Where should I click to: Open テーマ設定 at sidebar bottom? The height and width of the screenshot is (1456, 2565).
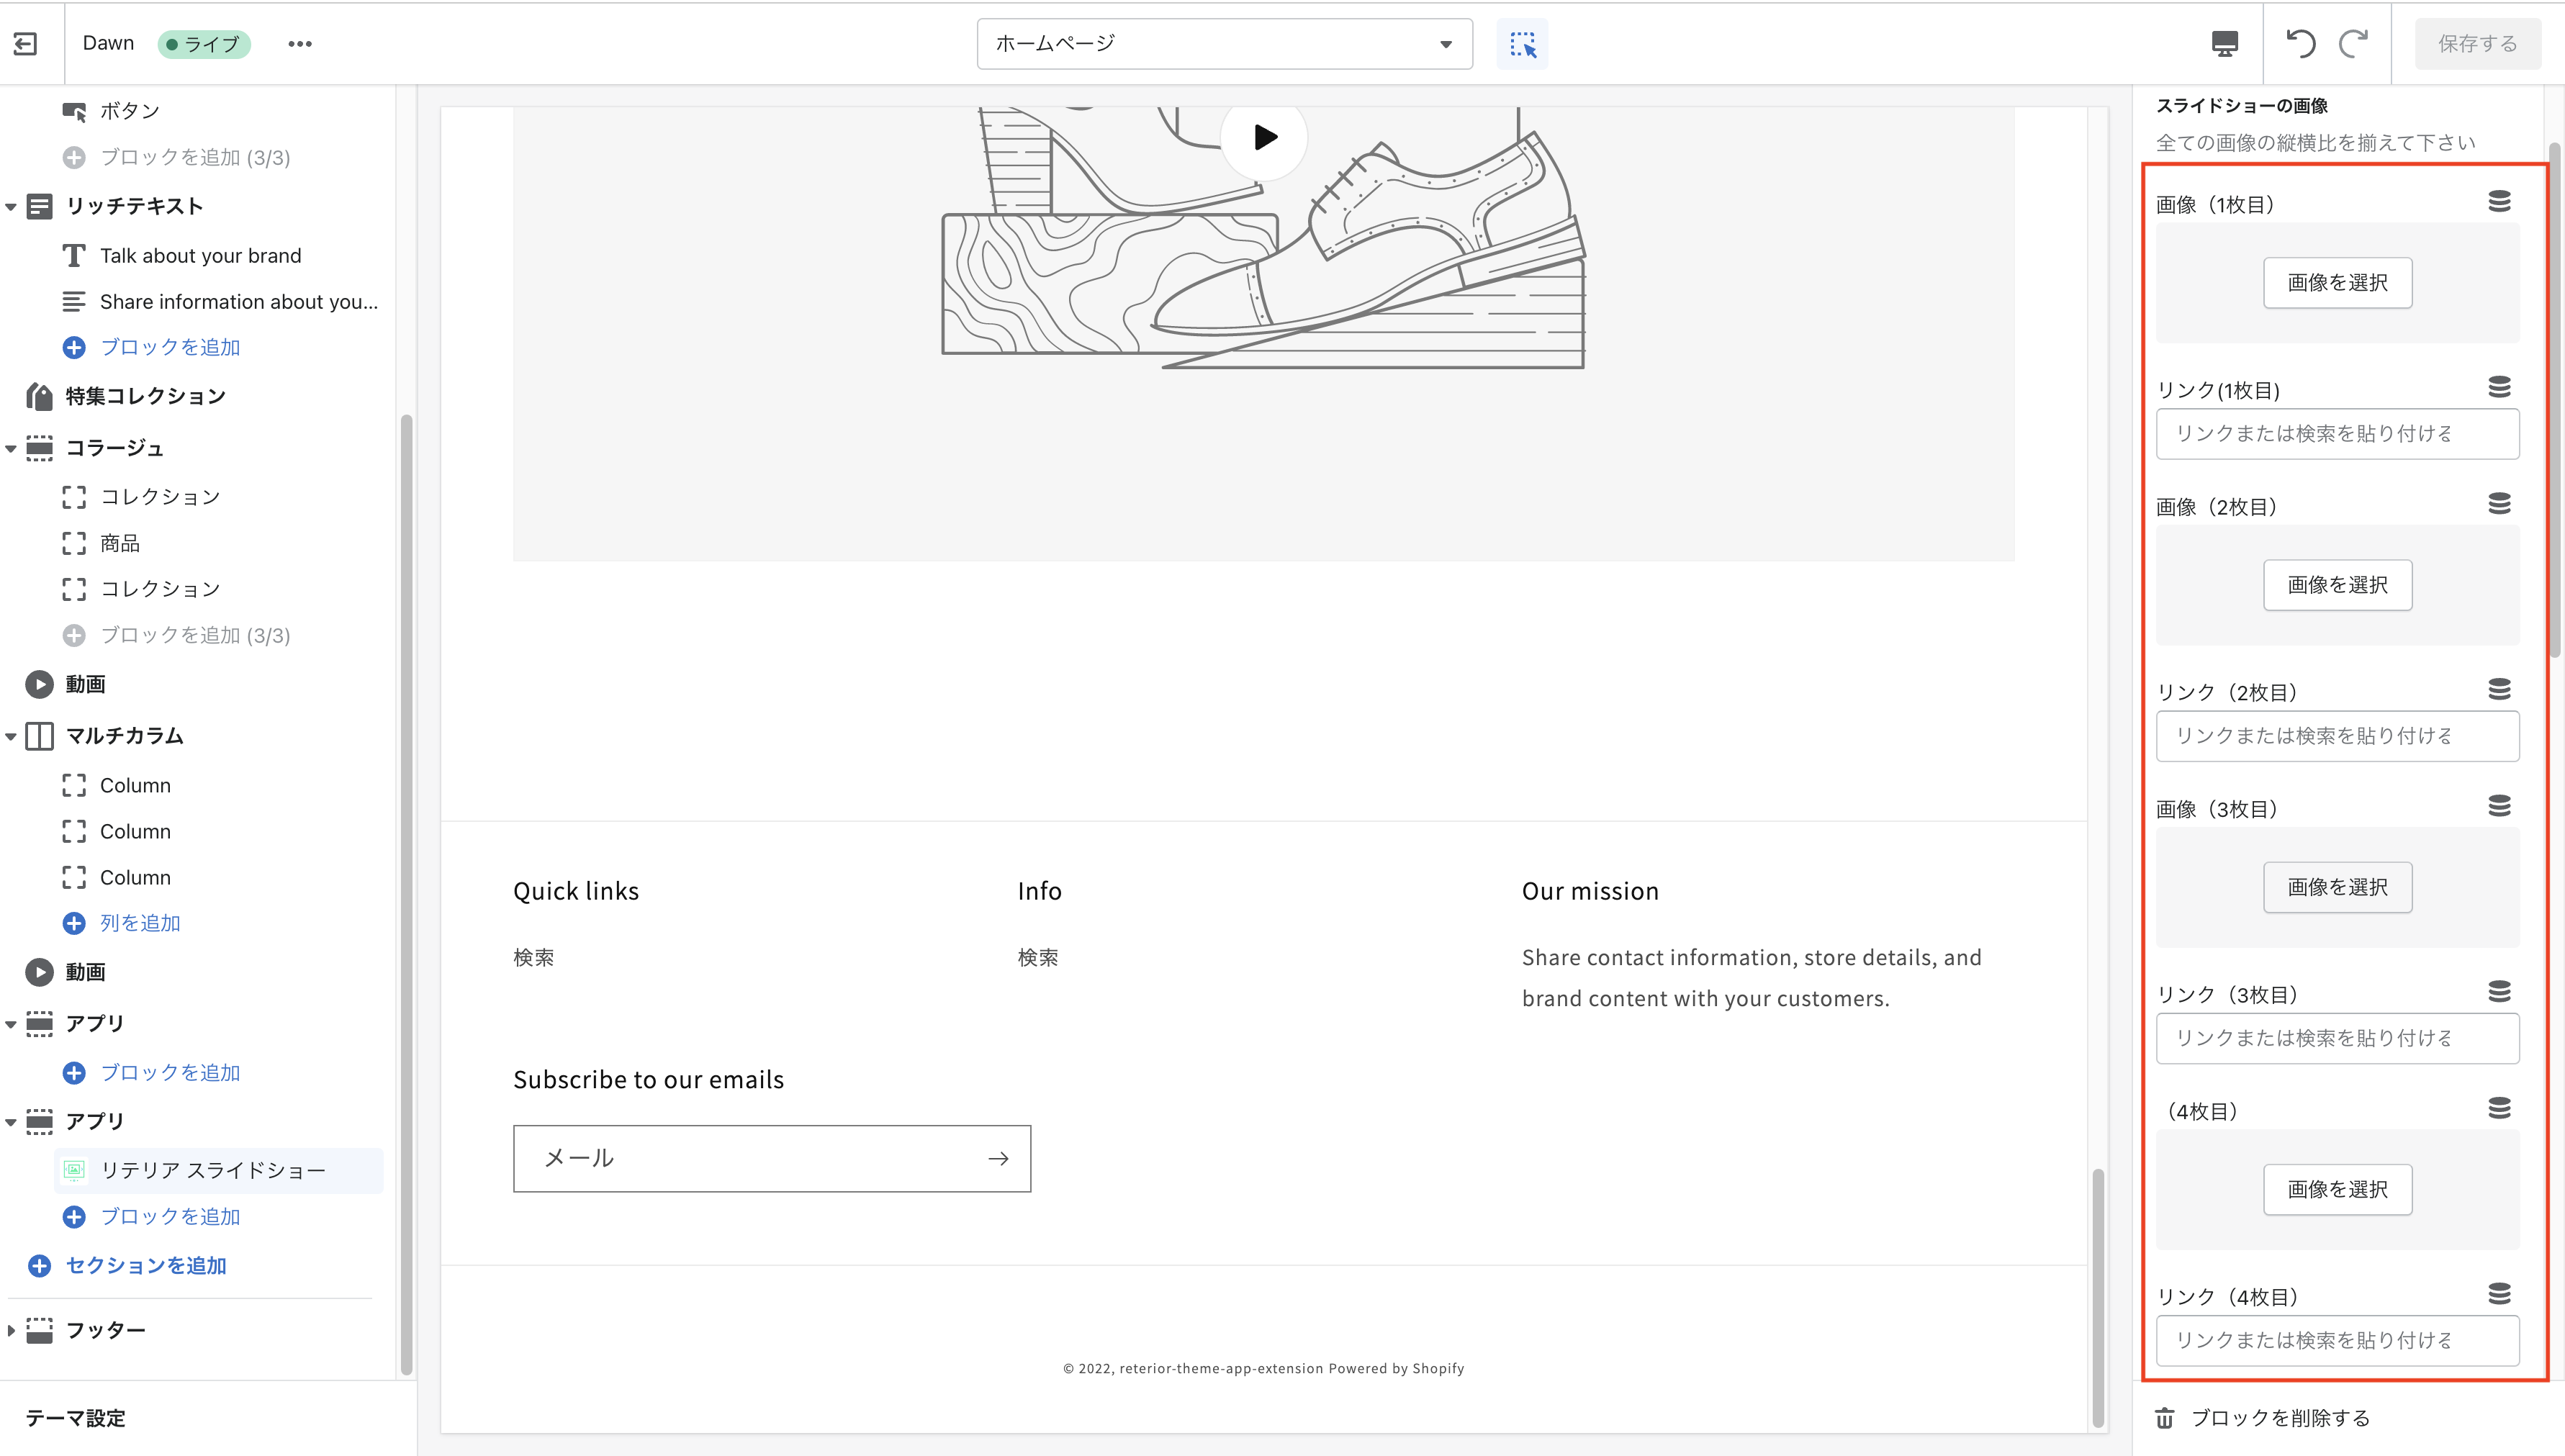(x=76, y=1418)
